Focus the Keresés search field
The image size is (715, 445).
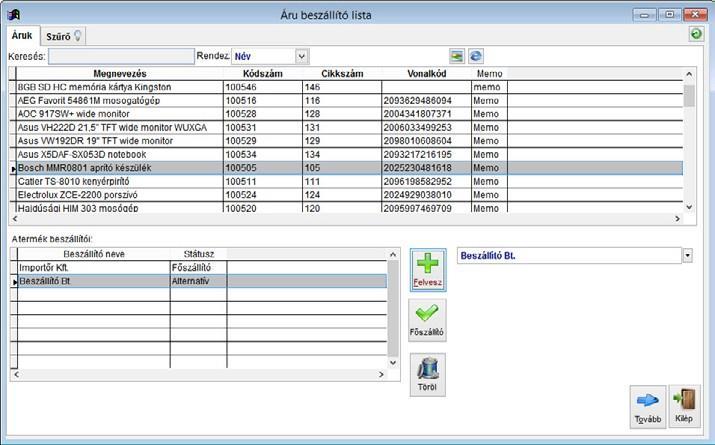click(x=121, y=57)
